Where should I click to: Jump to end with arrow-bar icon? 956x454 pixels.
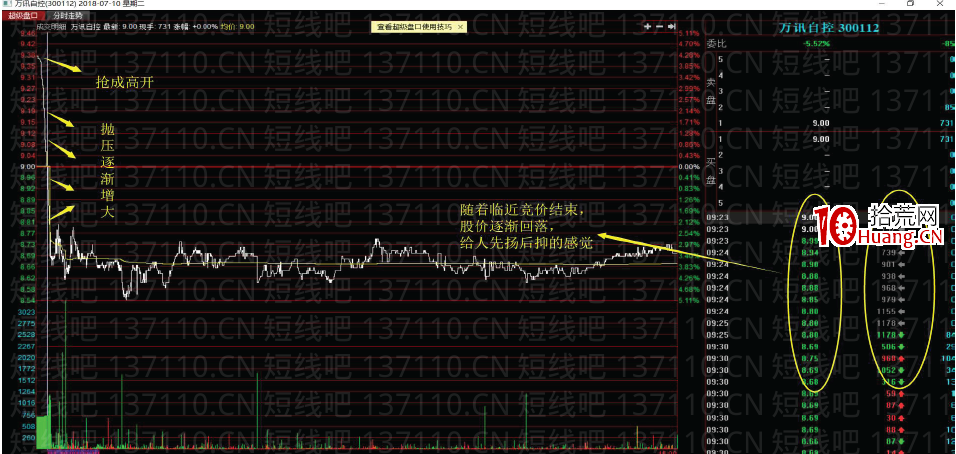(671, 26)
